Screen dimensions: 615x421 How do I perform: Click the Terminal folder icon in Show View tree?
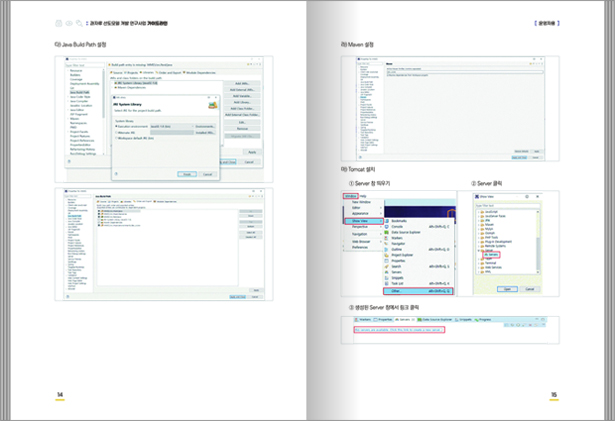tap(482, 263)
